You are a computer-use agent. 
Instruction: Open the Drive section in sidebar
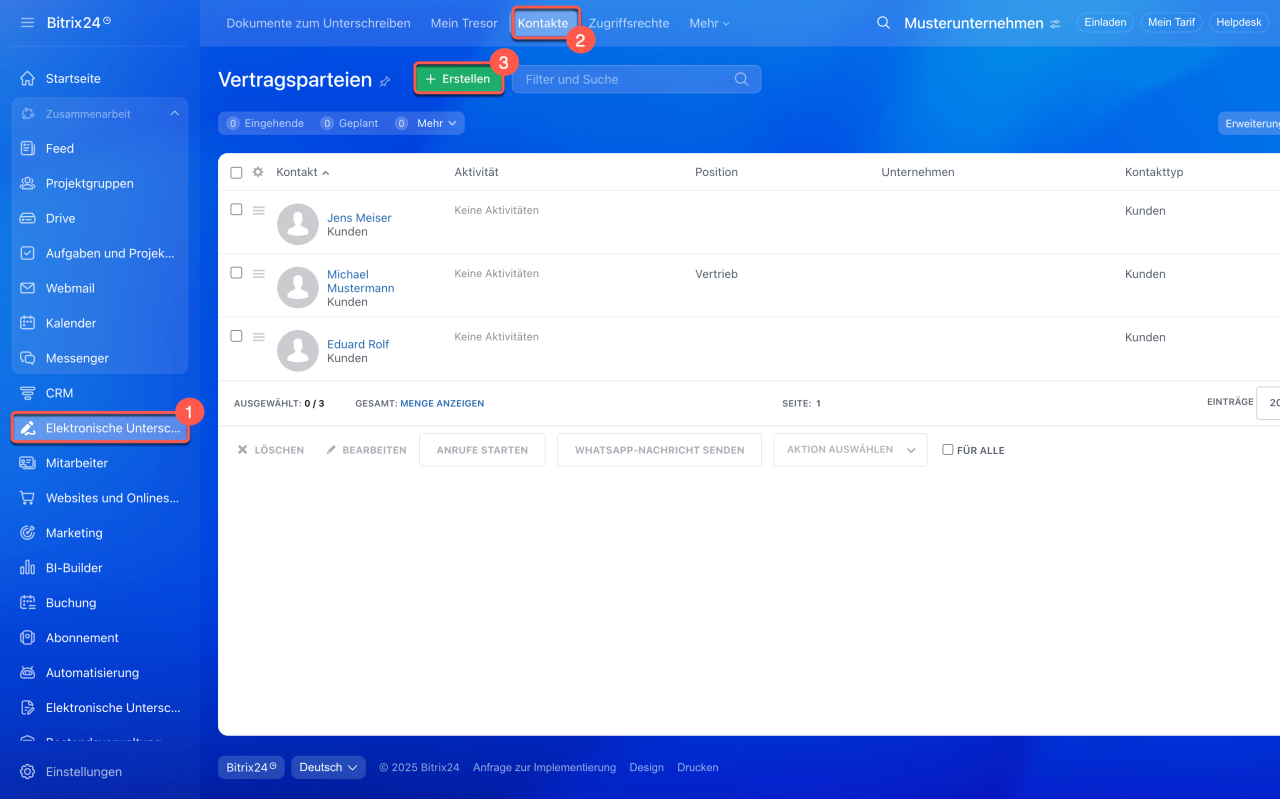pos(60,218)
